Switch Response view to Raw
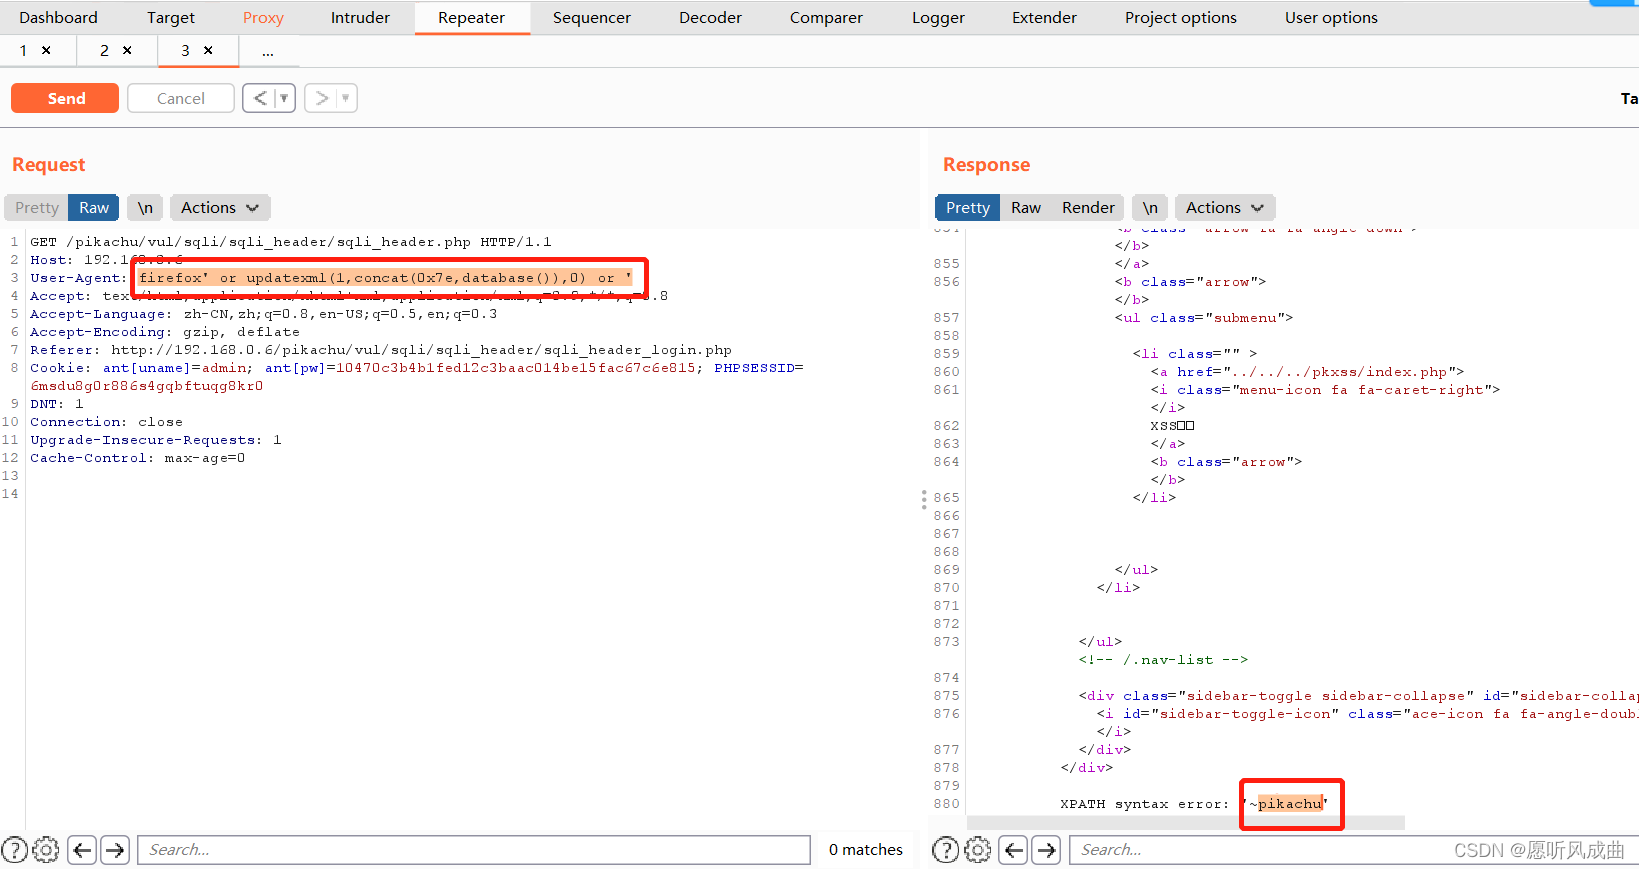The width and height of the screenshot is (1639, 869). click(1026, 207)
